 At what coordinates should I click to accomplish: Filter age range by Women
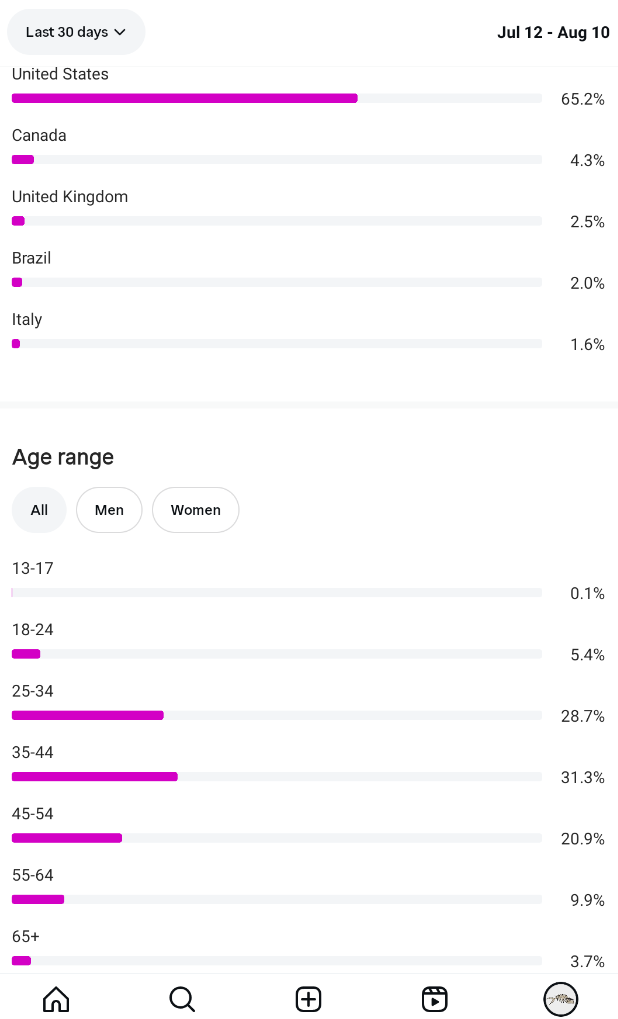[195, 510]
